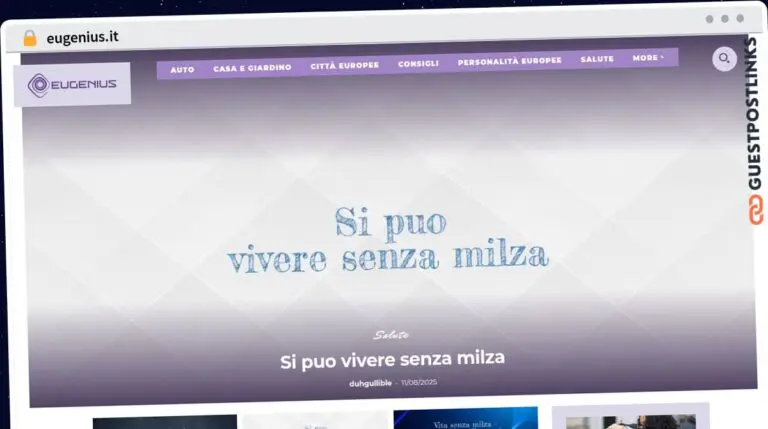
Task: Open the dark thumbnail at bottom left
Action: (165, 422)
